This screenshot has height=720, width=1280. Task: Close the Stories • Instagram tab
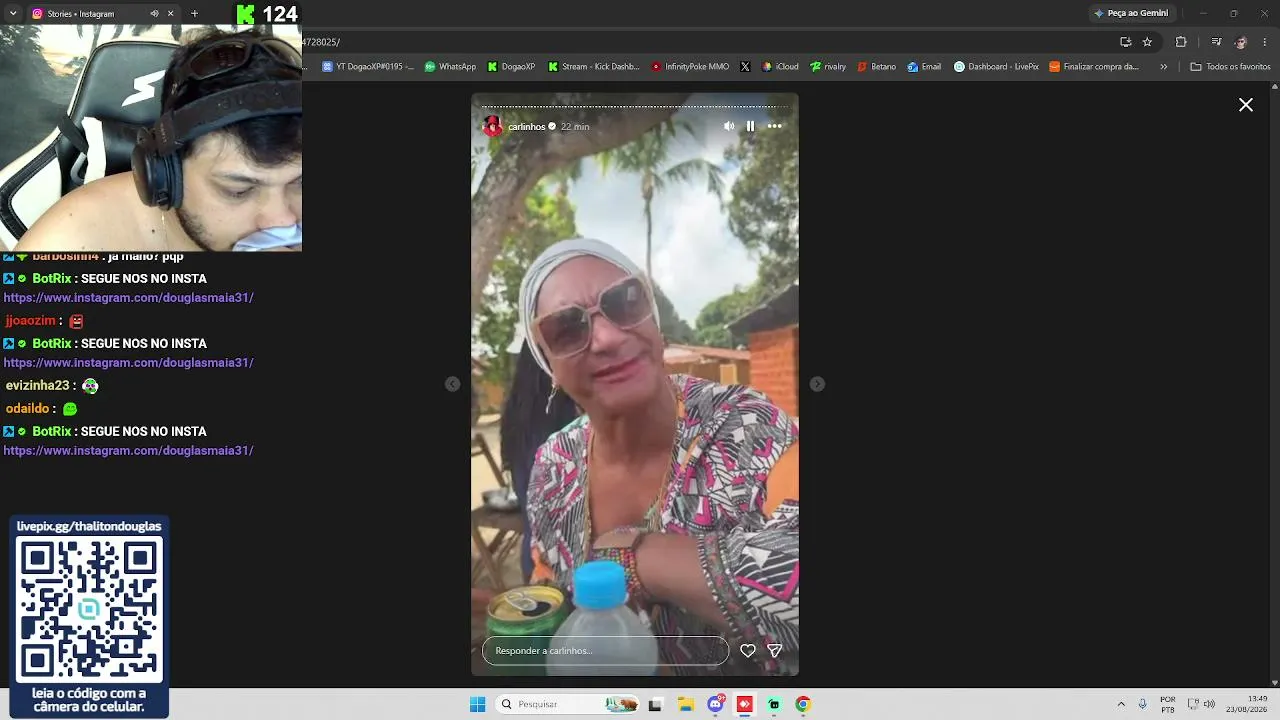click(x=170, y=14)
